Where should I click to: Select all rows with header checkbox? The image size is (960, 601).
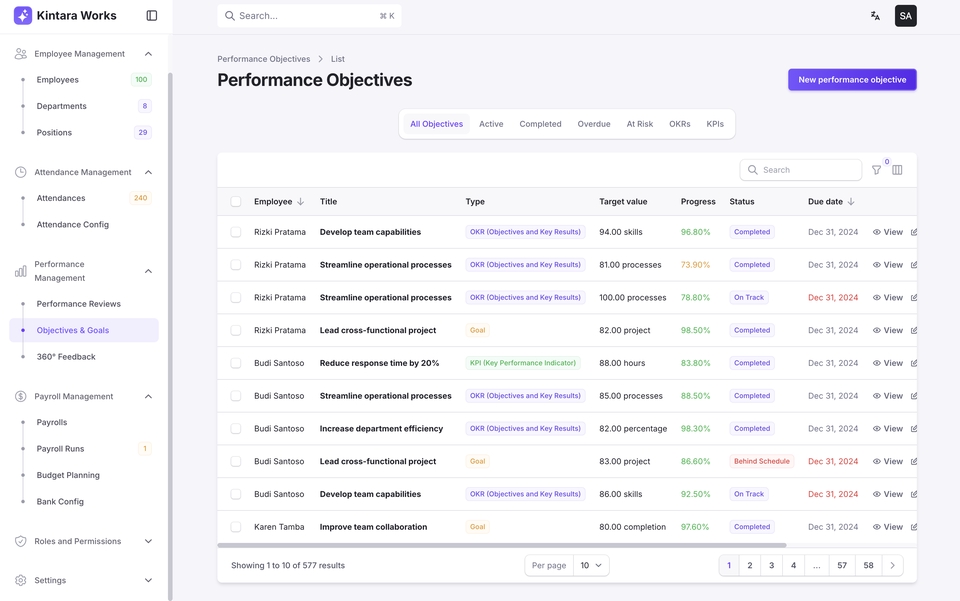(236, 202)
